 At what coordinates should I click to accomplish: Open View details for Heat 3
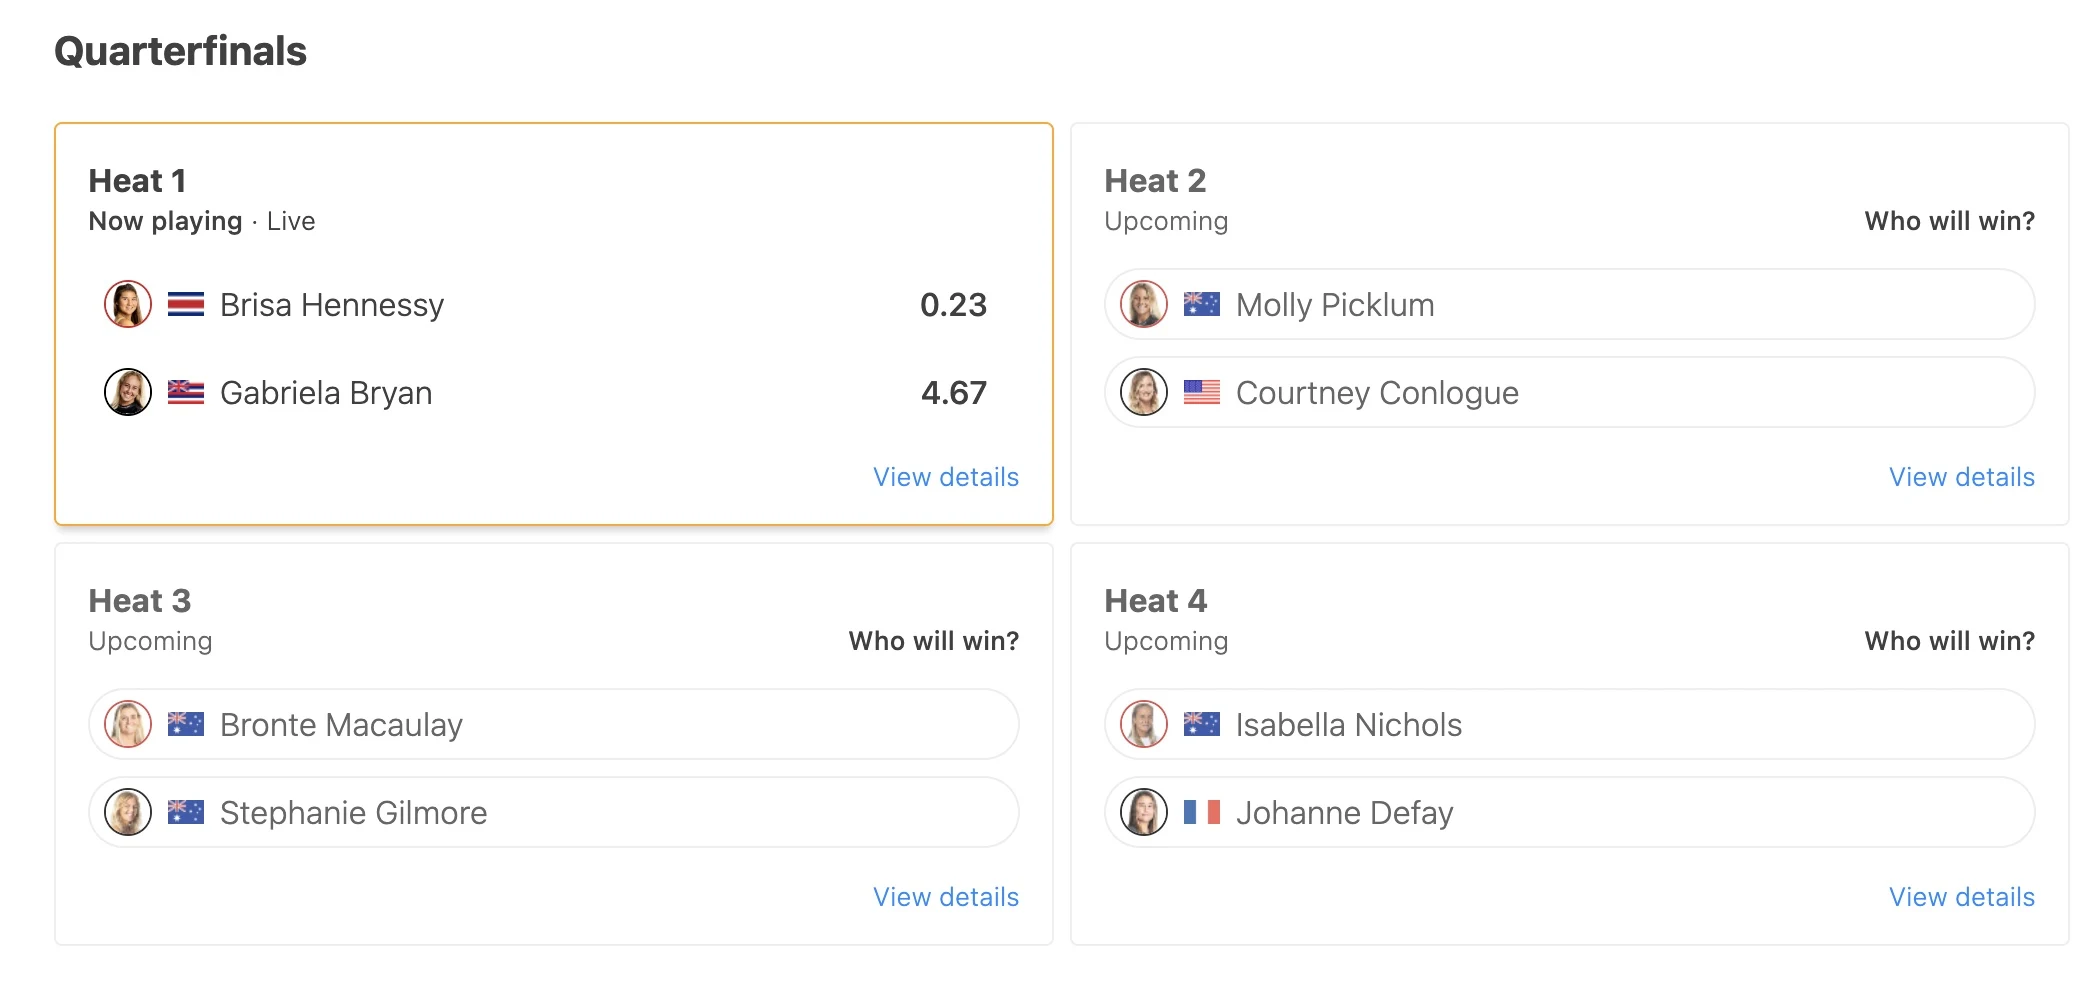point(945,897)
